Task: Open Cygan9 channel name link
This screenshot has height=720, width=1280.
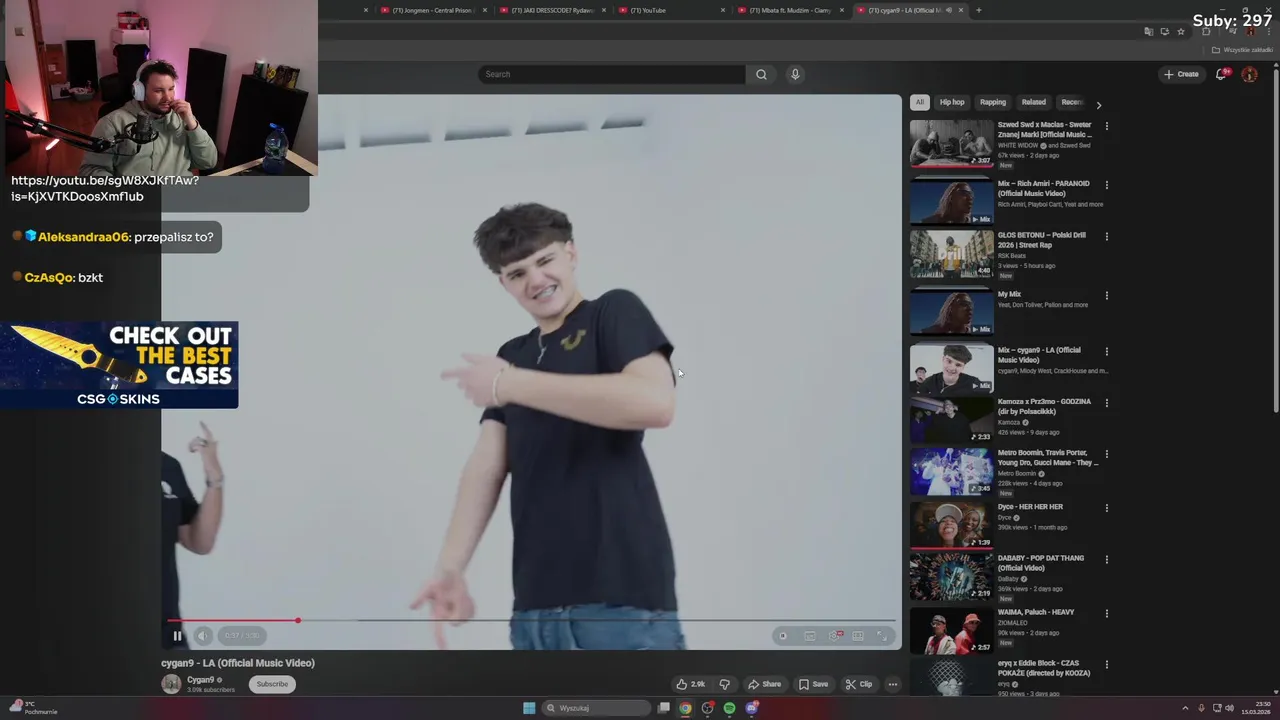Action: (200, 680)
